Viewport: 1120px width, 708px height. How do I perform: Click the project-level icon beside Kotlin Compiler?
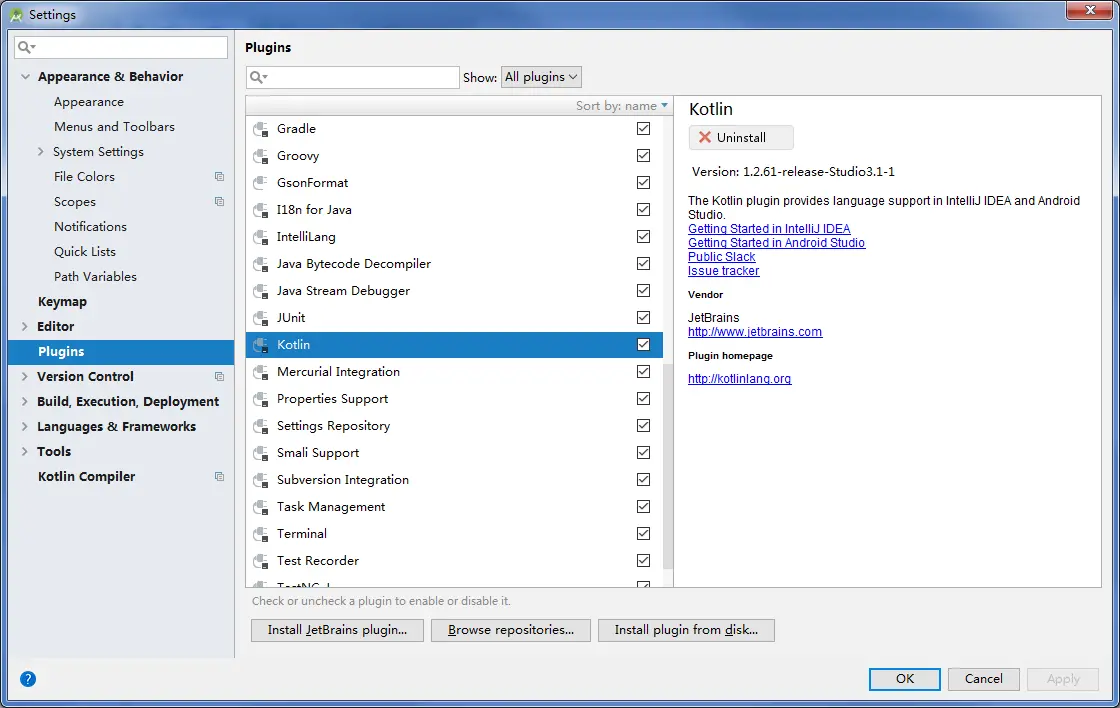point(219,477)
